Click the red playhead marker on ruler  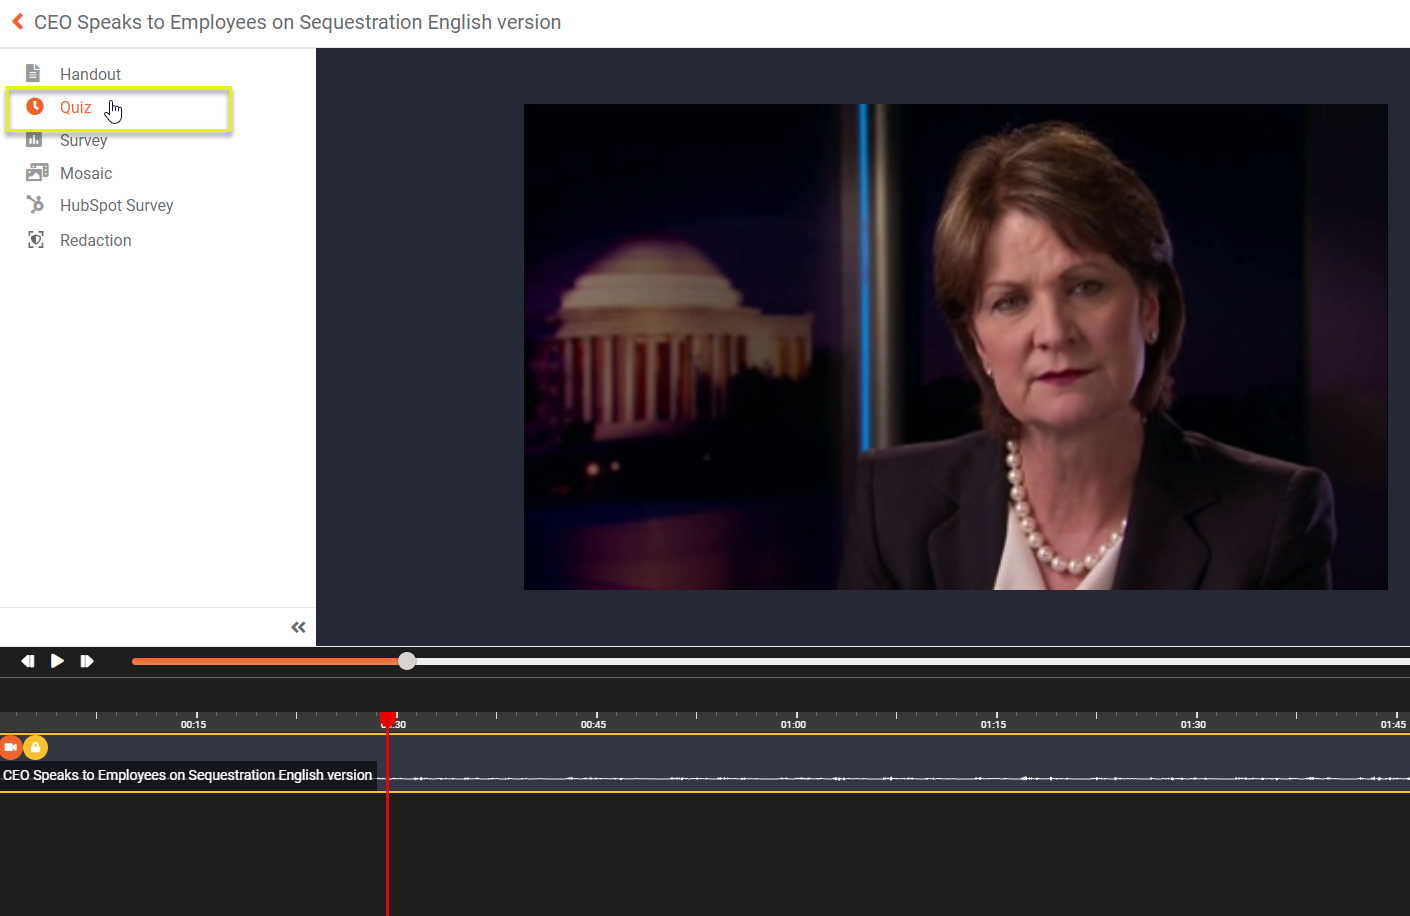coord(388,719)
